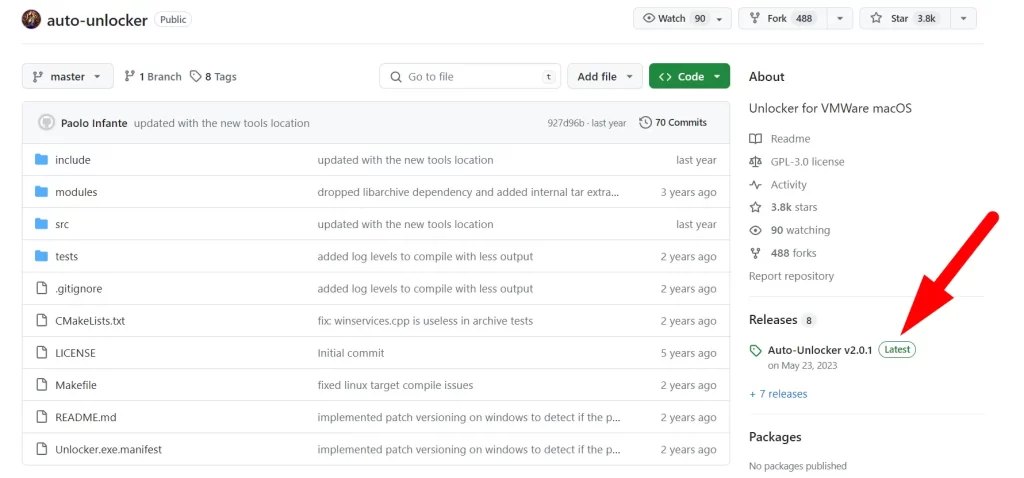
Task: Expand the Watch notifications dropdown
Action: point(719,19)
